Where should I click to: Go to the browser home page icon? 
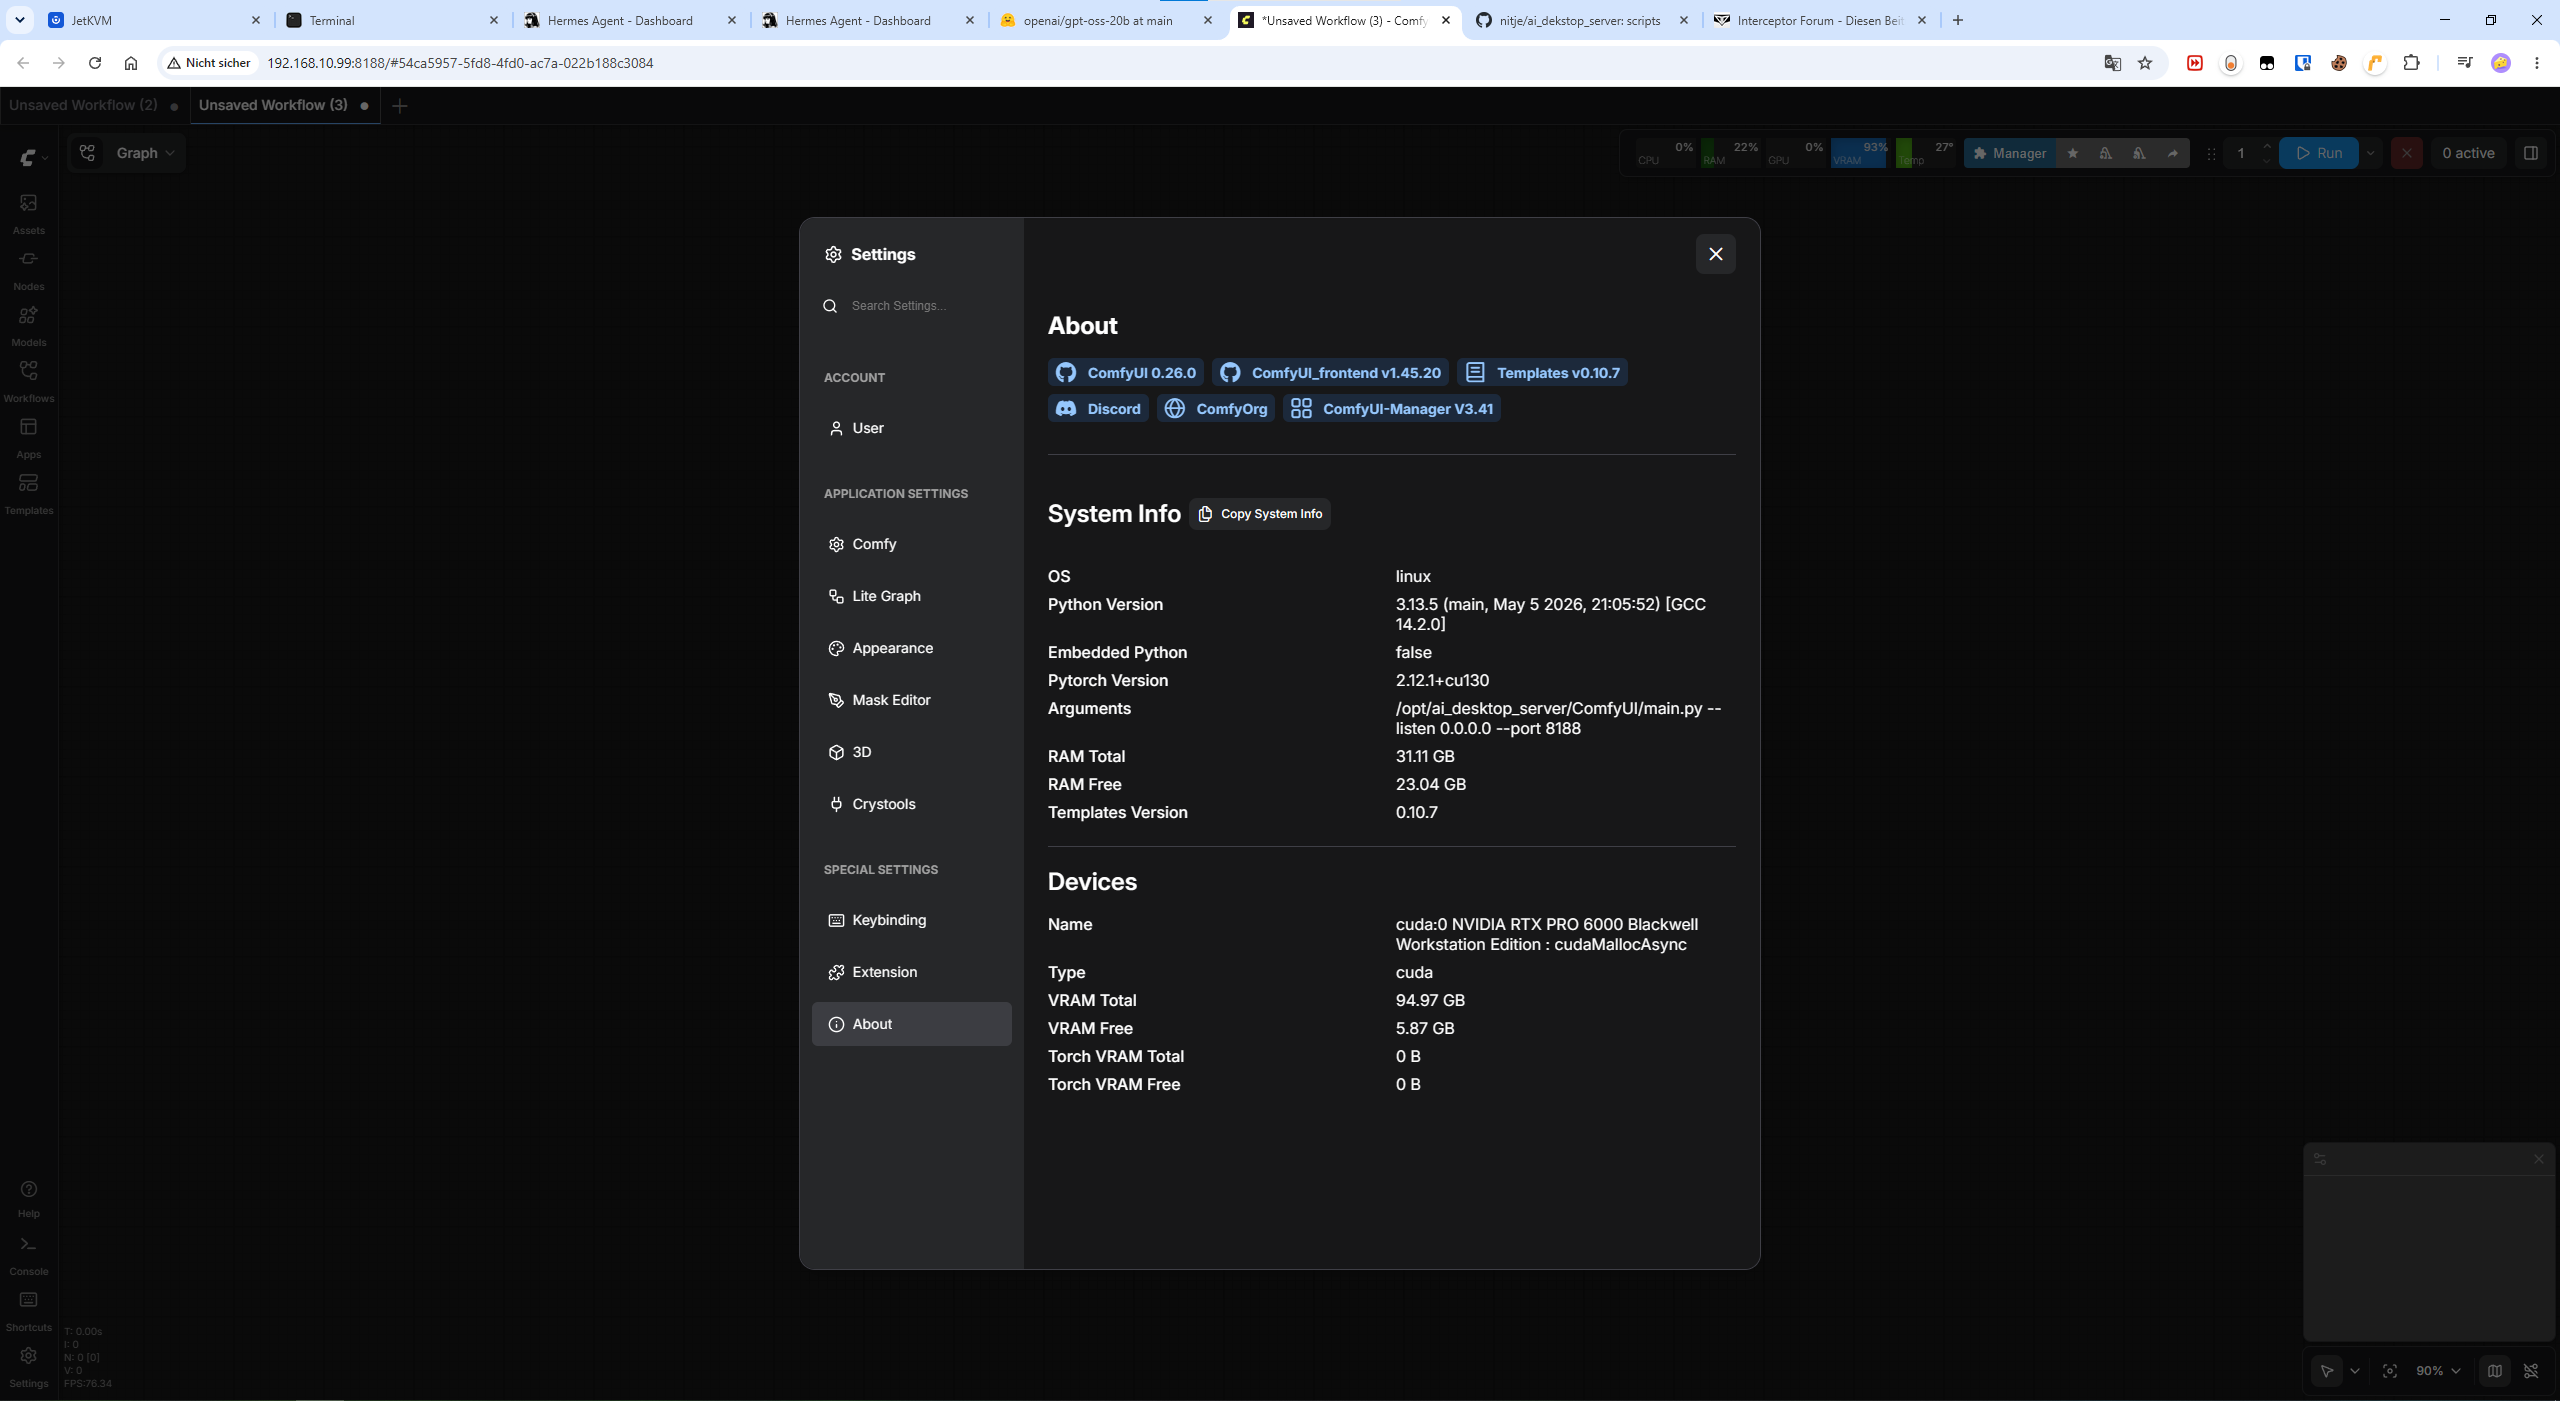(131, 63)
